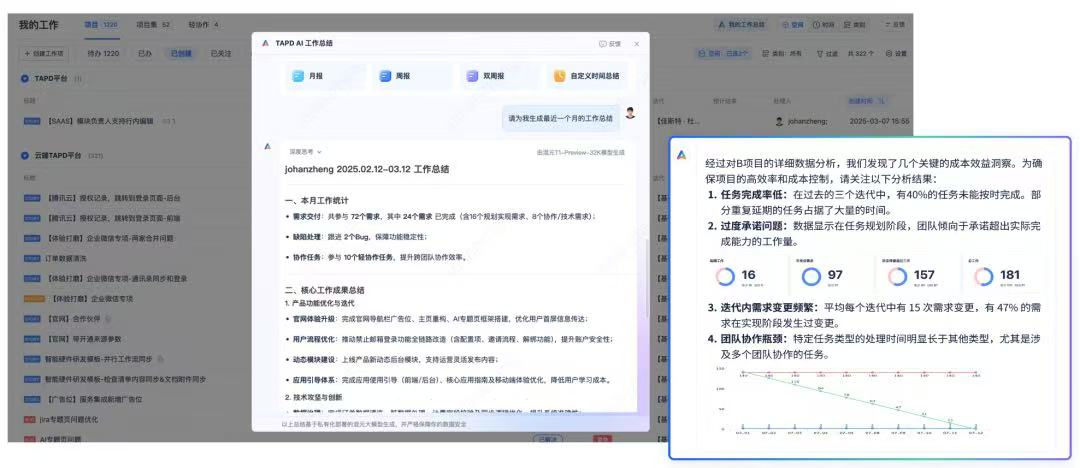Select the 已办 filter tab
The width and height of the screenshot is (1080, 468).
click(x=145, y=53)
